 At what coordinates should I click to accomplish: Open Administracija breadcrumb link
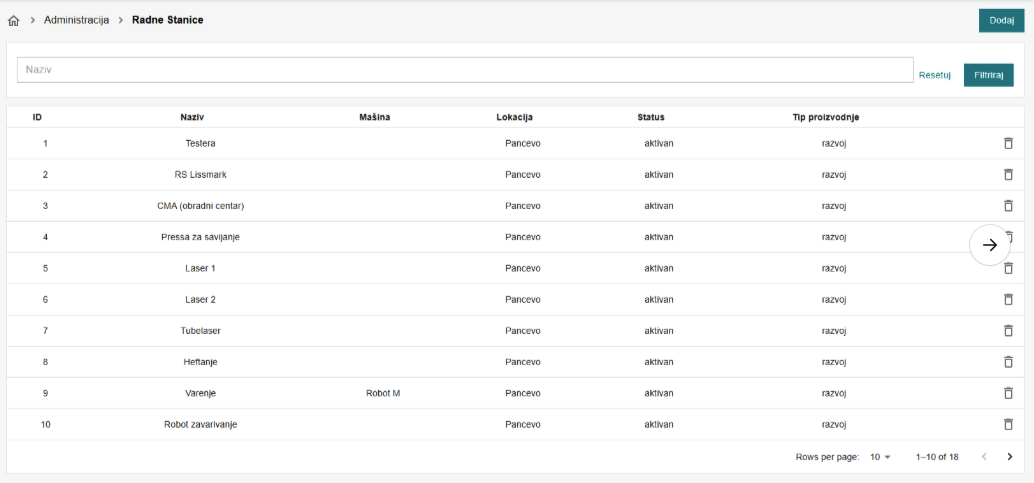pos(76,20)
